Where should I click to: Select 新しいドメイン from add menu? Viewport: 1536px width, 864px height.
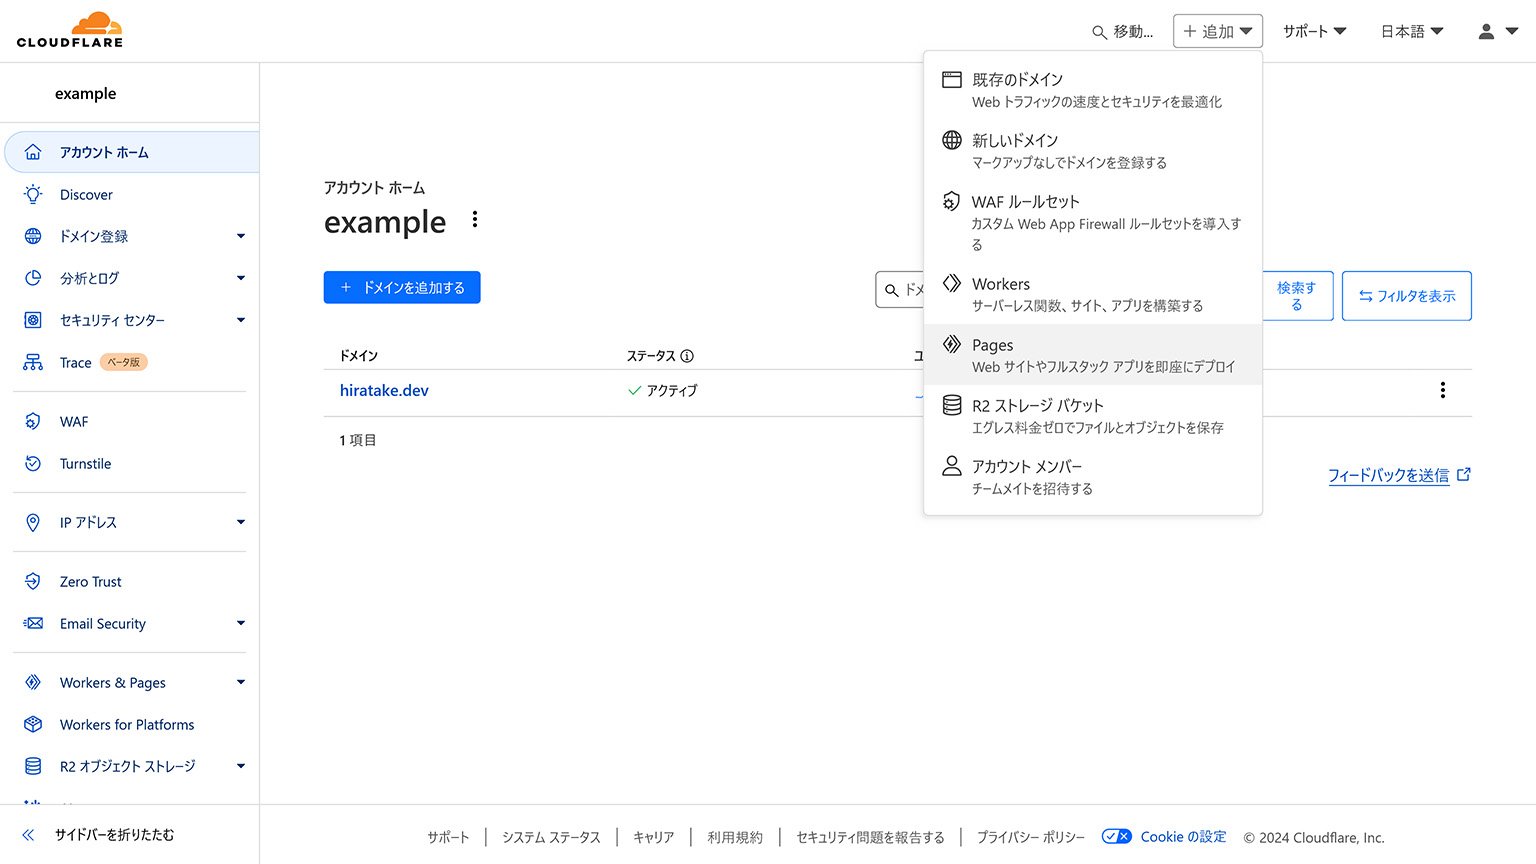tap(1093, 151)
